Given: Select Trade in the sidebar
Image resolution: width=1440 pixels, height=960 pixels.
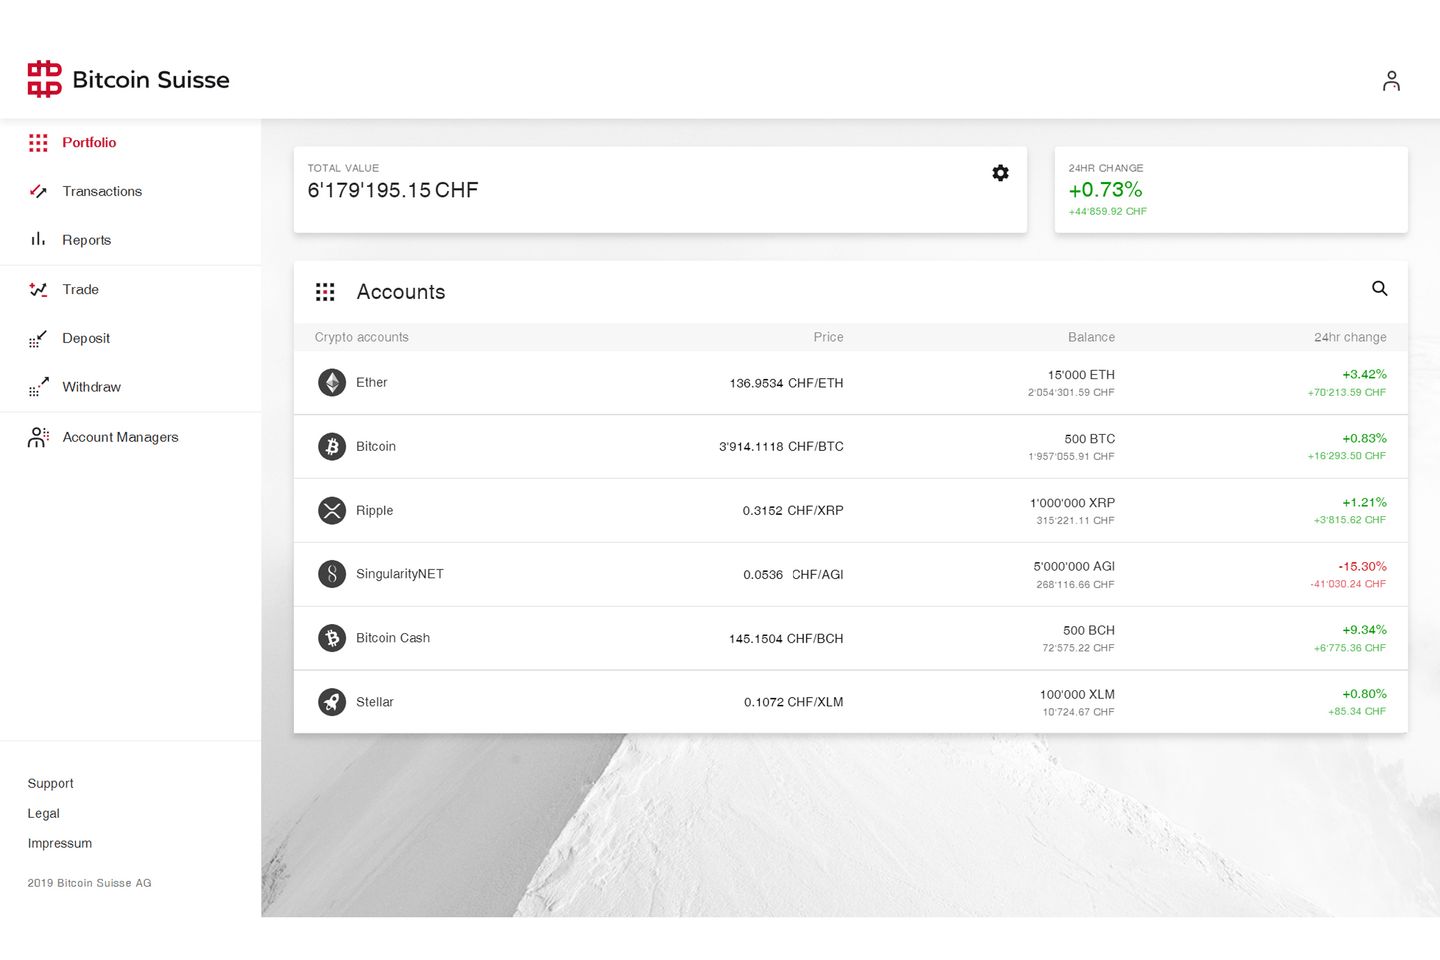Looking at the screenshot, I should (x=80, y=290).
